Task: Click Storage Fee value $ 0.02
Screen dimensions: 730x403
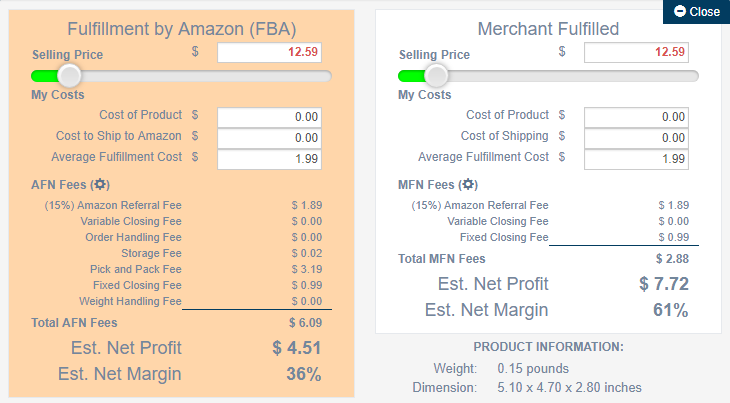Action: 307,253
